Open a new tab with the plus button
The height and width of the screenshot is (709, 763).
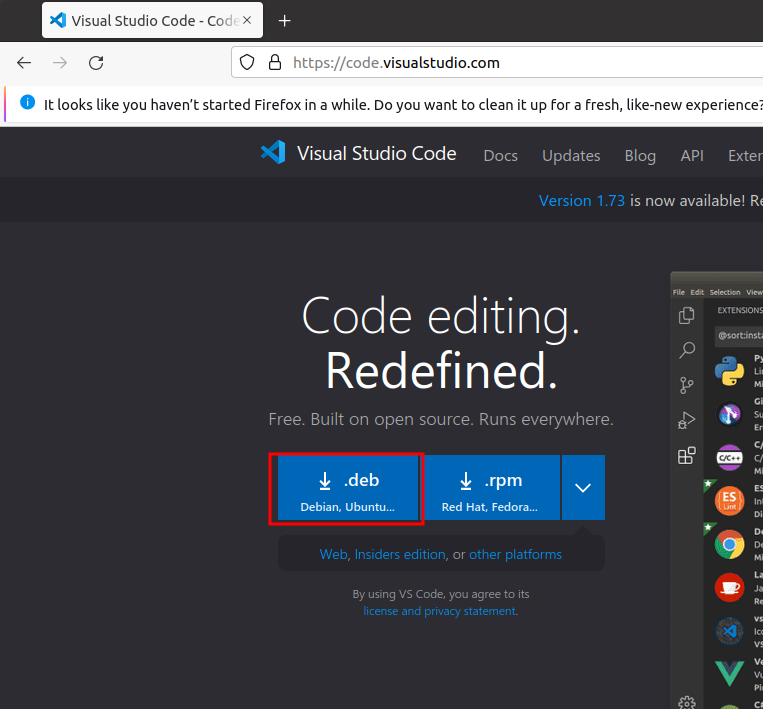[x=284, y=21]
